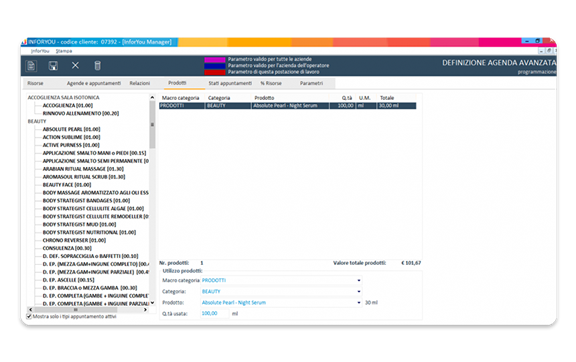
Task: Select BODY STRATEGIST CELLULITE REMODELLER item
Action: (96, 217)
